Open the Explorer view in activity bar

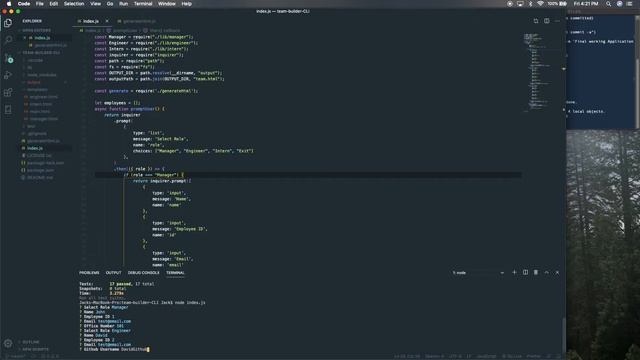[8, 23]
